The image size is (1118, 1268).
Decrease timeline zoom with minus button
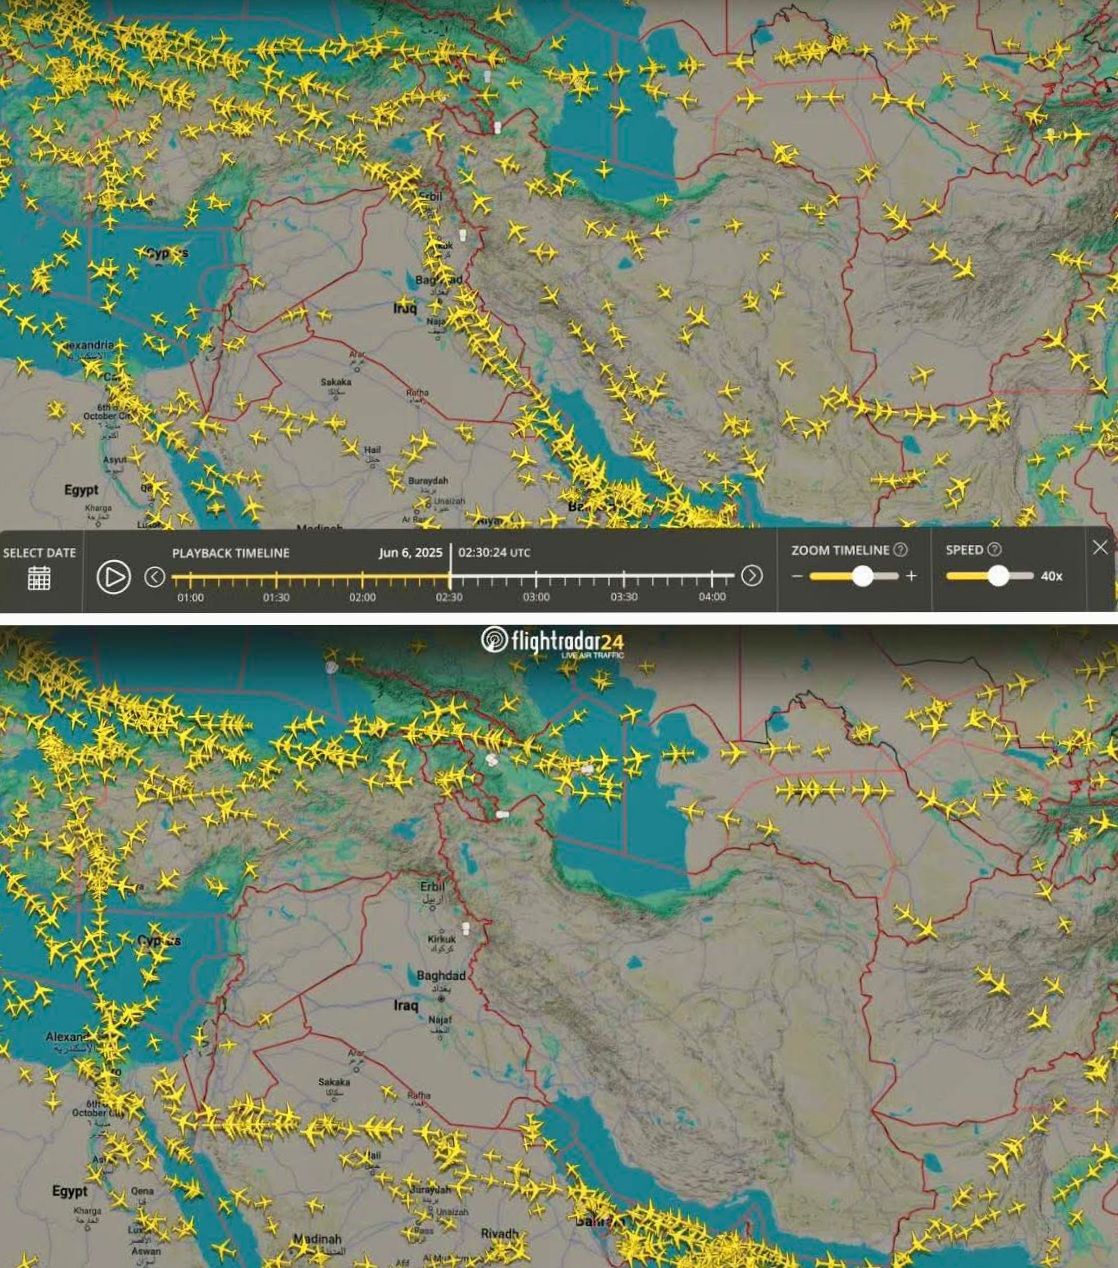[797, 576]
